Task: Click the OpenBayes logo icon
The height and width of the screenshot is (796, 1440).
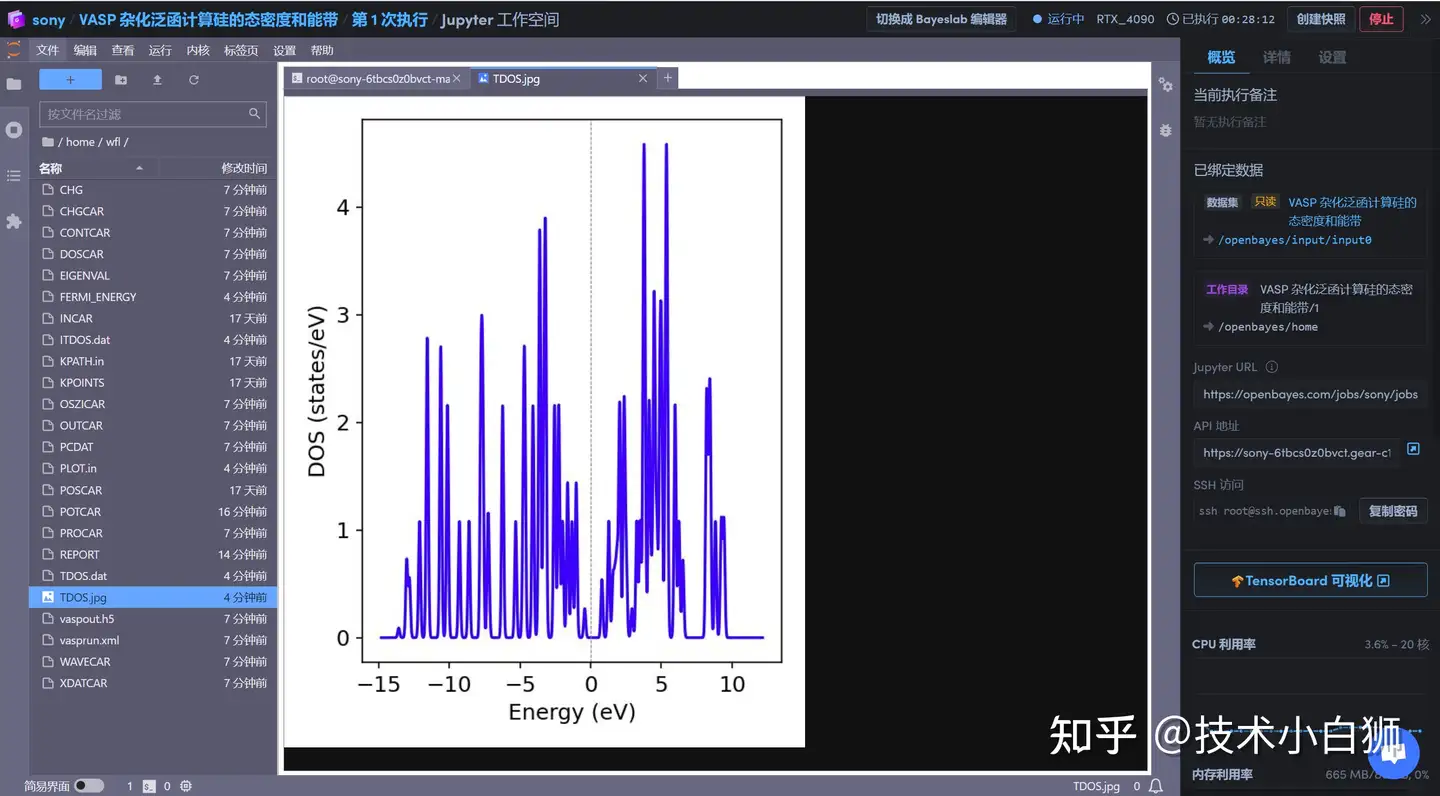Action: pos(15,19)
